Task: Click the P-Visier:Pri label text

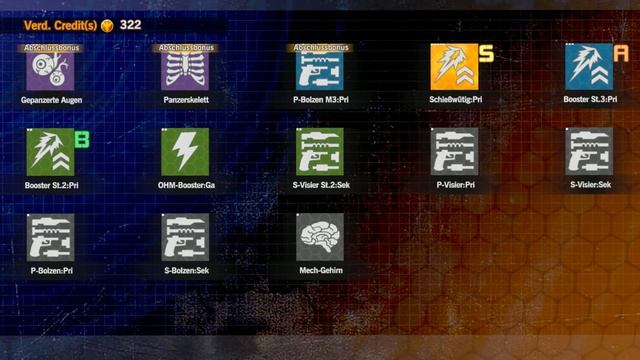Action: point(456,185)
